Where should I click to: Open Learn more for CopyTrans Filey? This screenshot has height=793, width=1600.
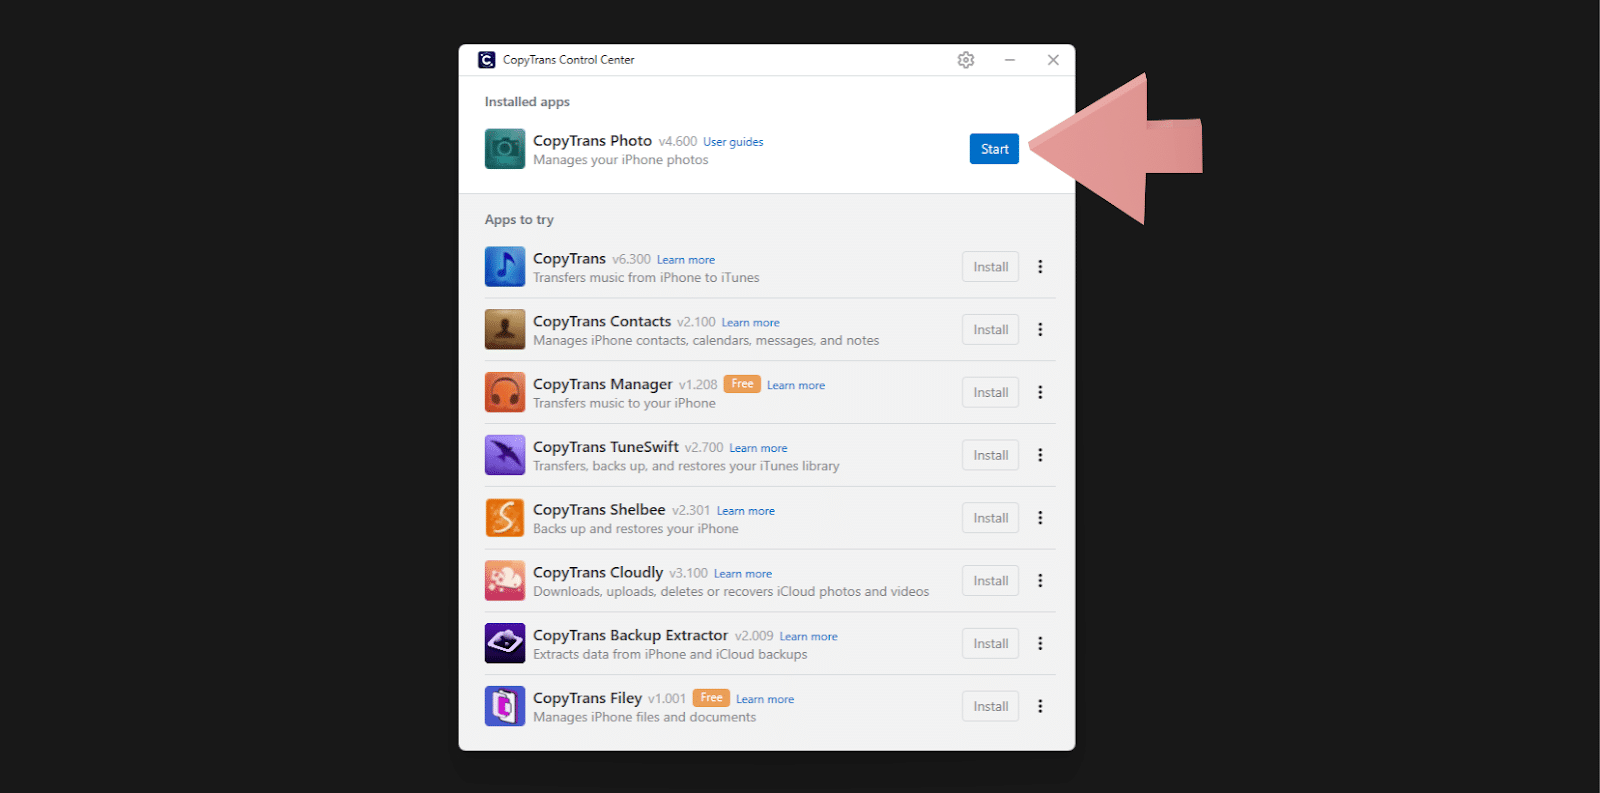(765, 699)
